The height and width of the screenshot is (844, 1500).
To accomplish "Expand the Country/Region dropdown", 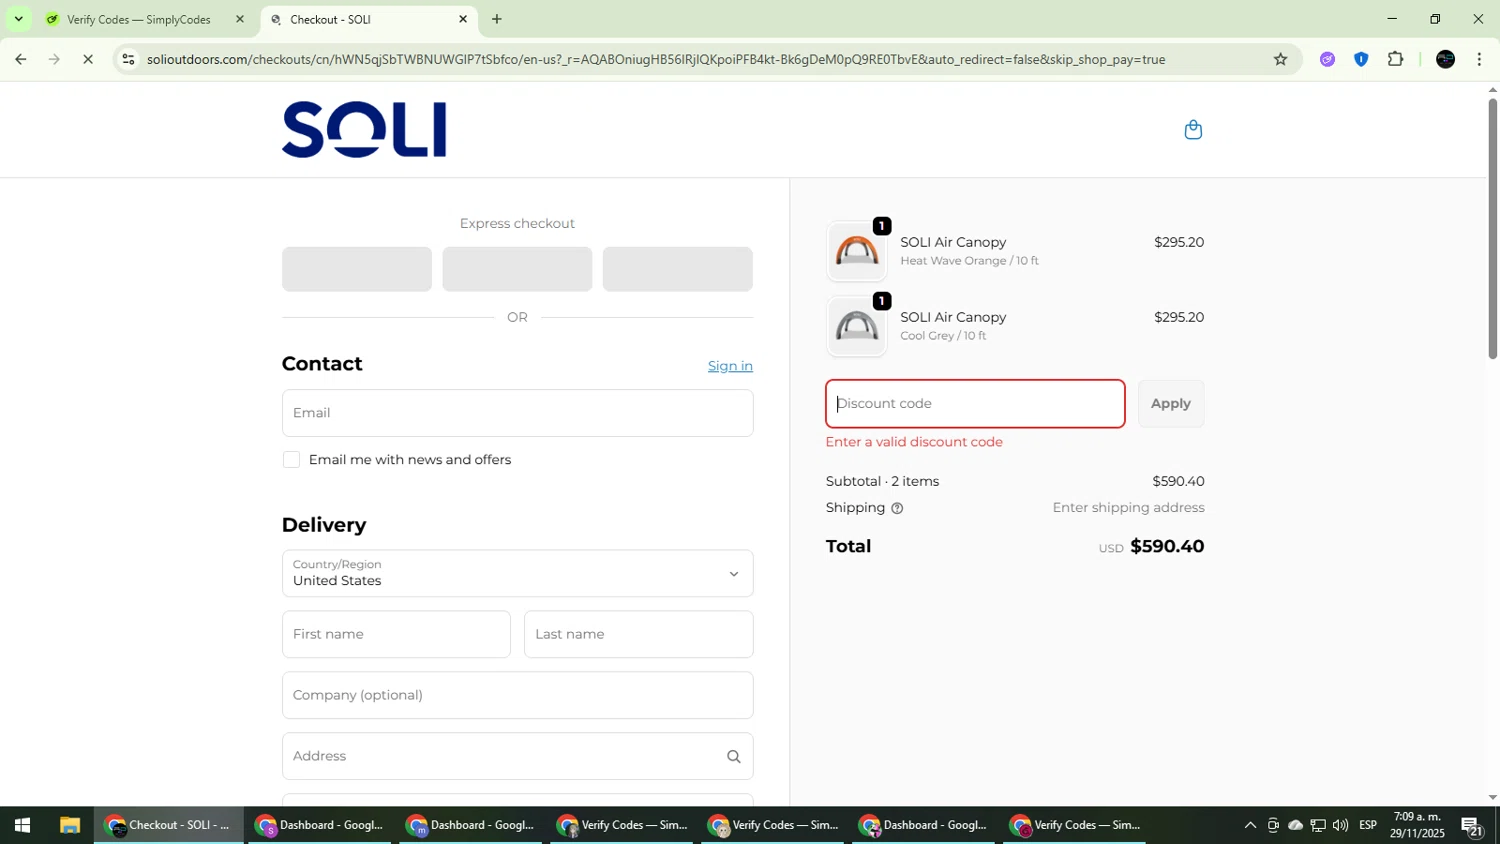I will [x=517, y=573].
